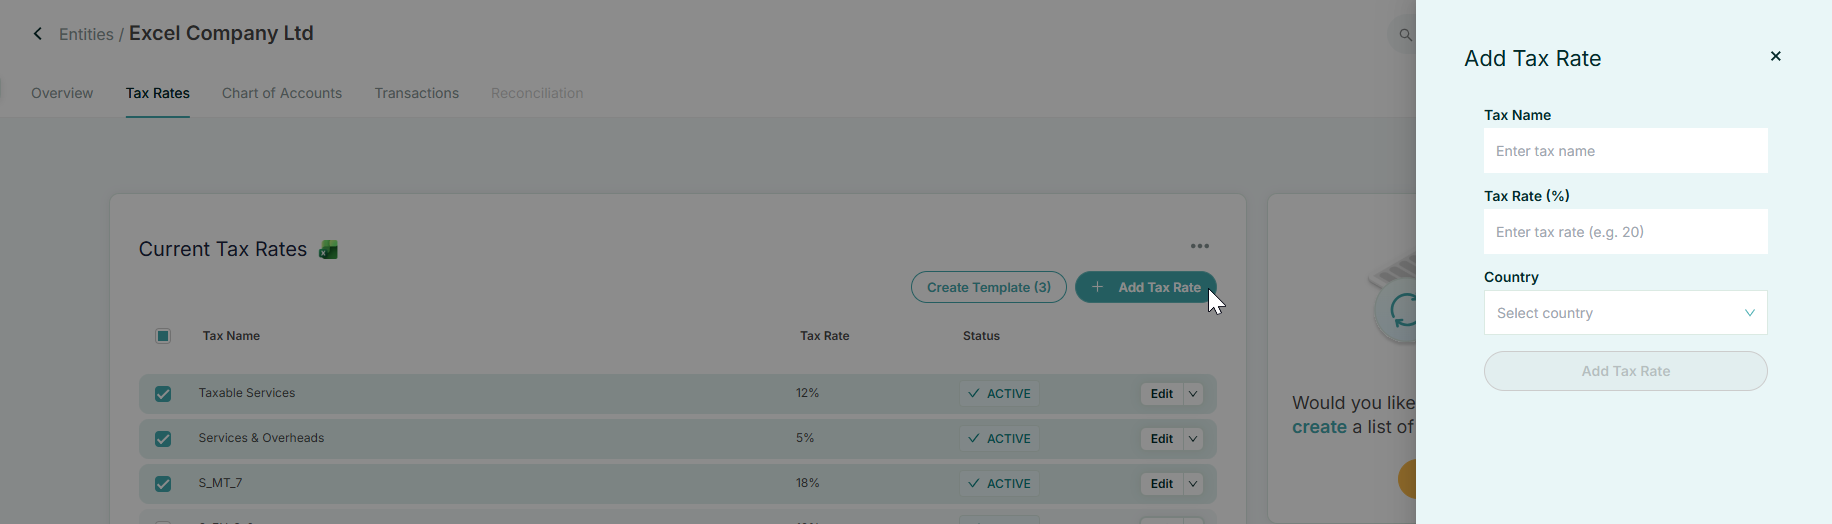Click the Excel export icon beside Current Tax Rates

(328, 250)
